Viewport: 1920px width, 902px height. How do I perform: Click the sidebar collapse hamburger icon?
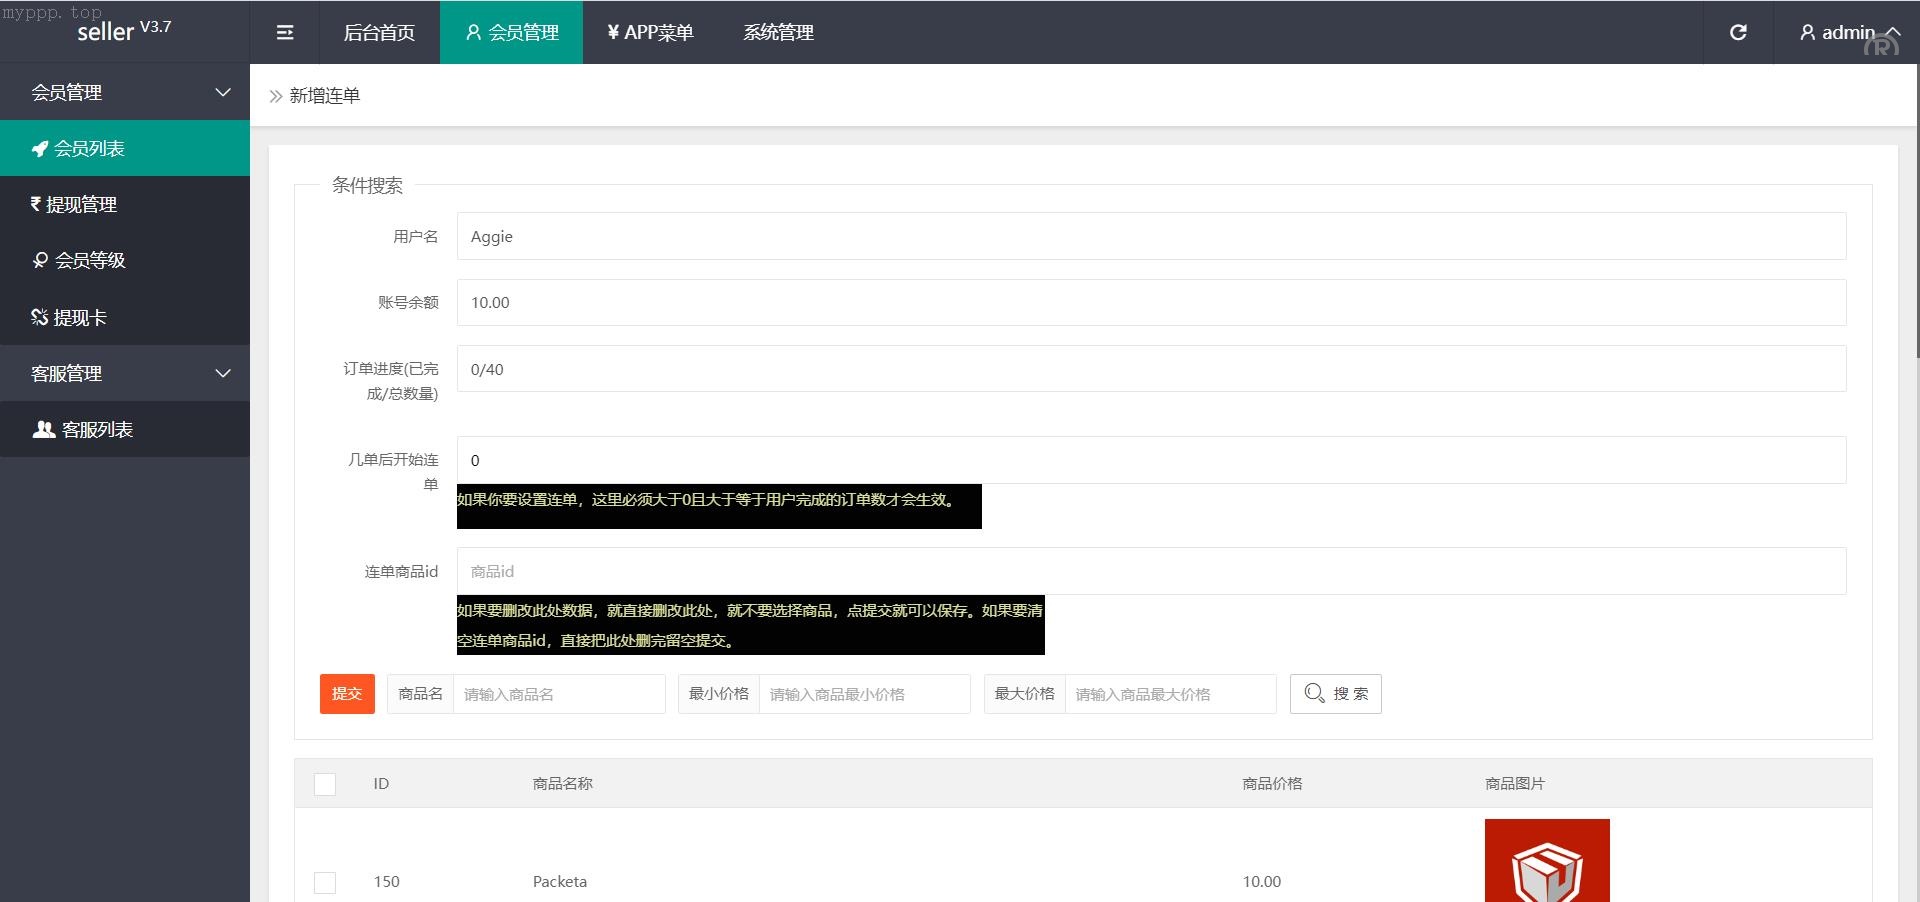pos(285,33)
